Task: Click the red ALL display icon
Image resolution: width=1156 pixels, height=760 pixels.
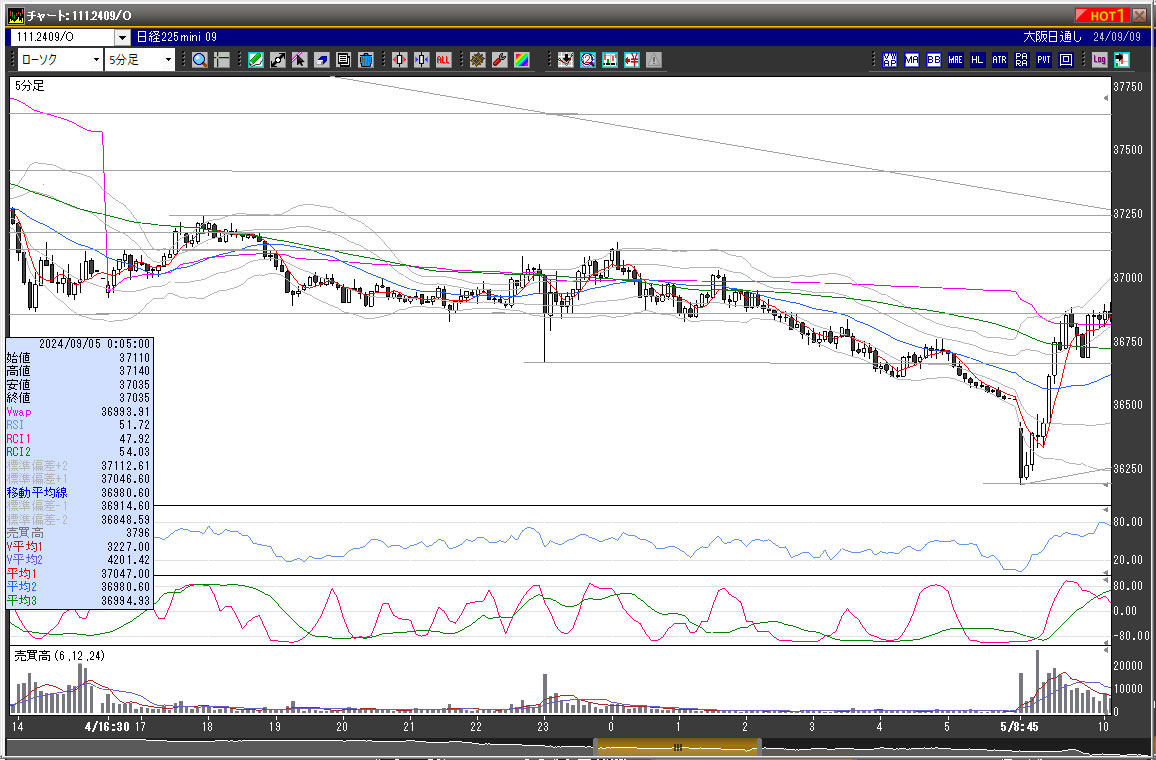Action: coord(443,60)
